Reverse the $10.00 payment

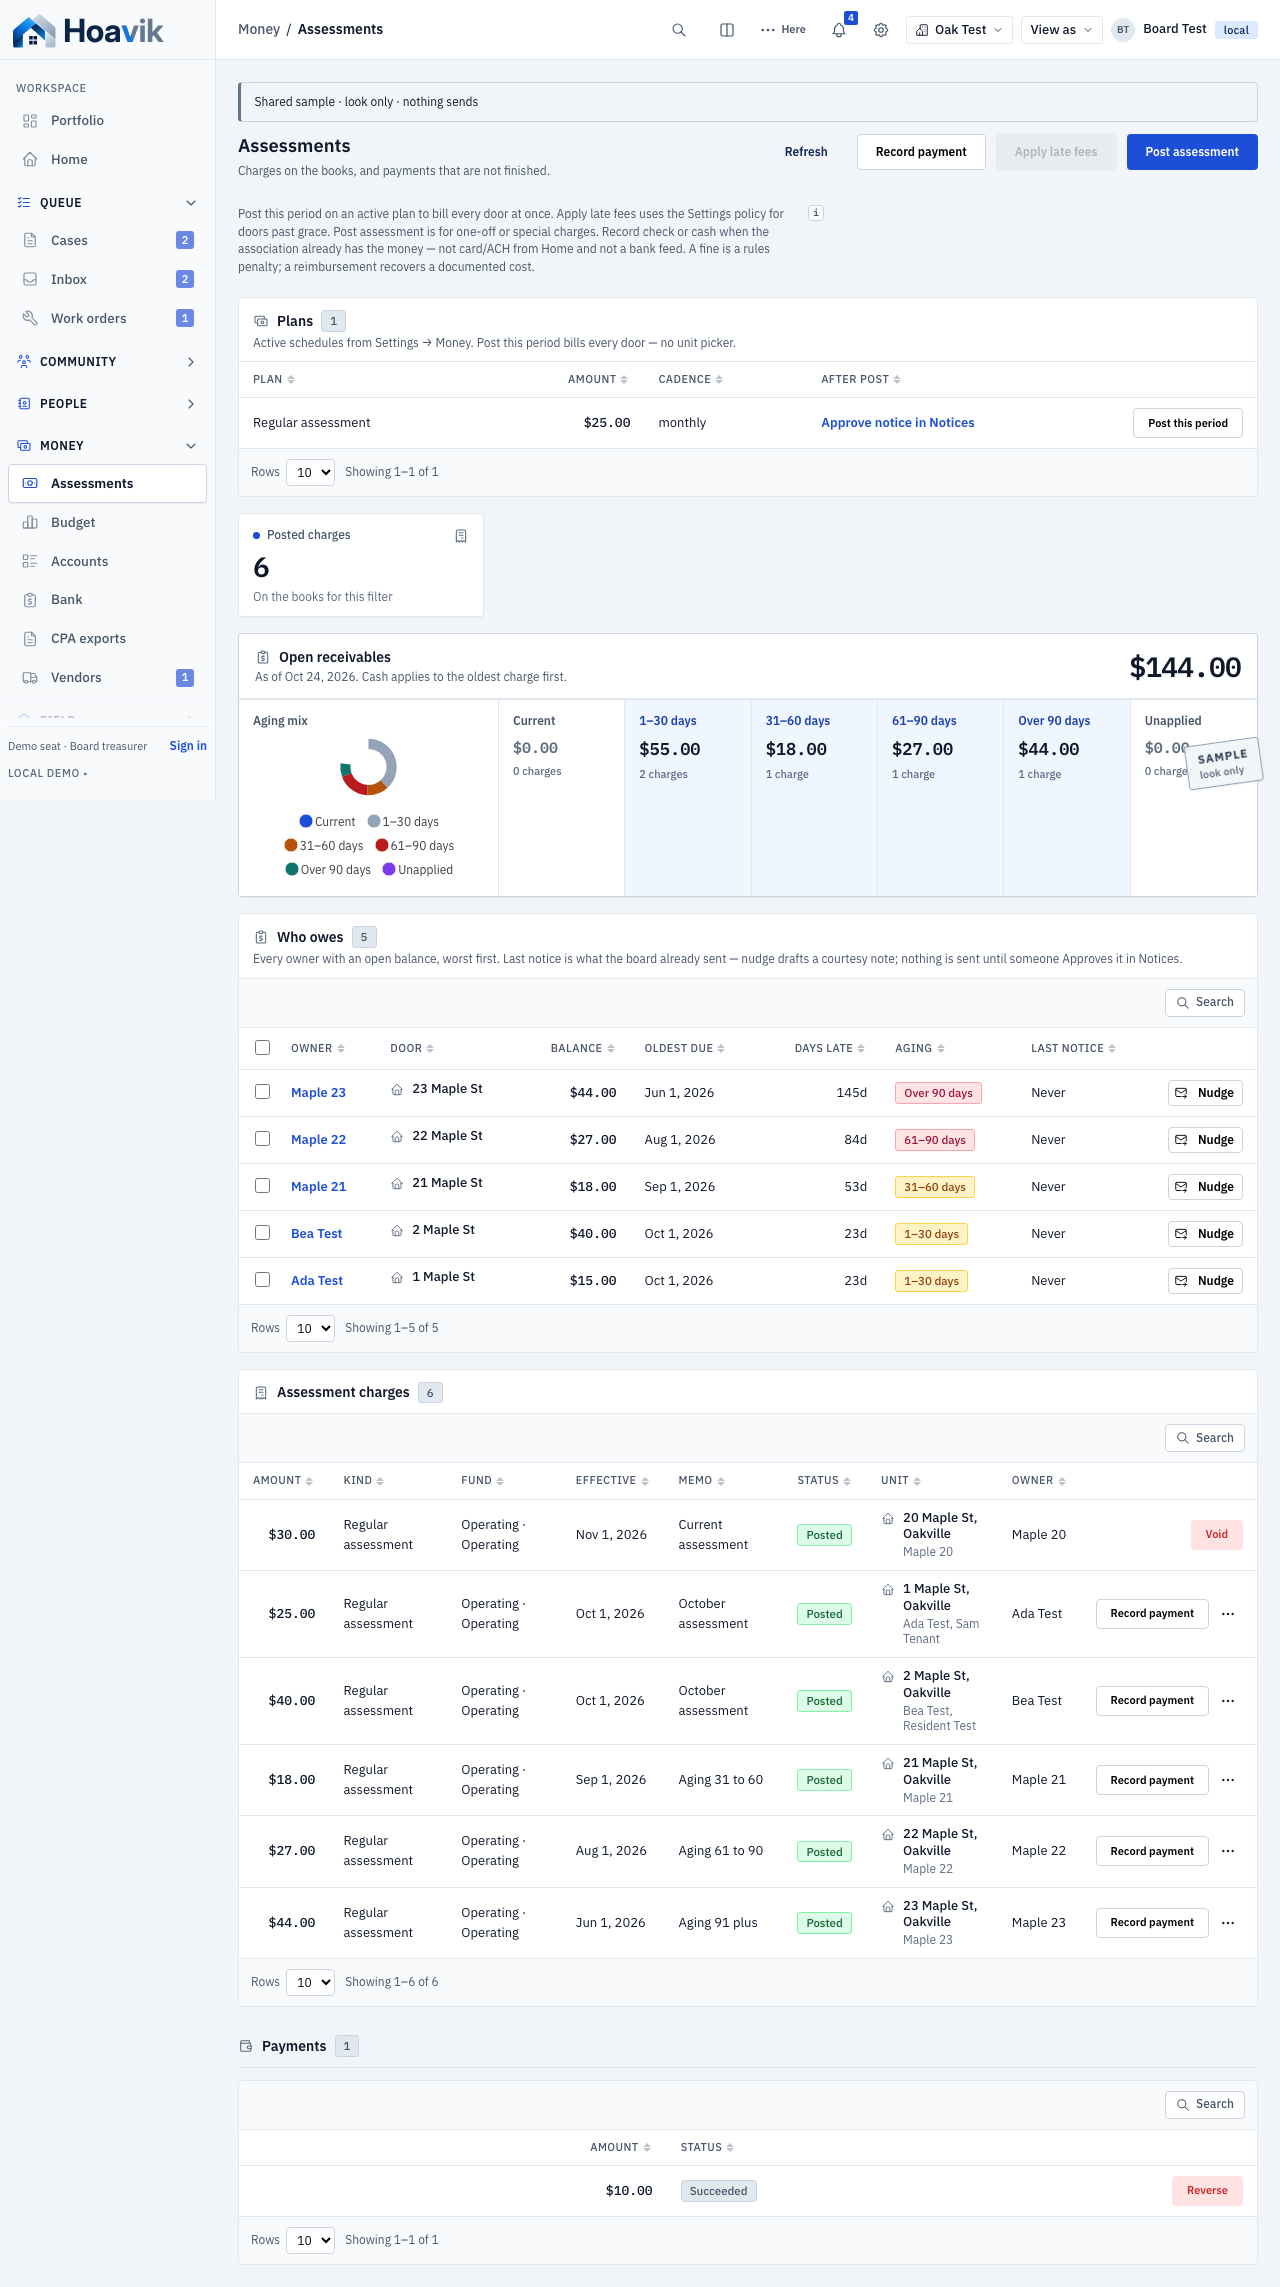click(1207, 2190)
